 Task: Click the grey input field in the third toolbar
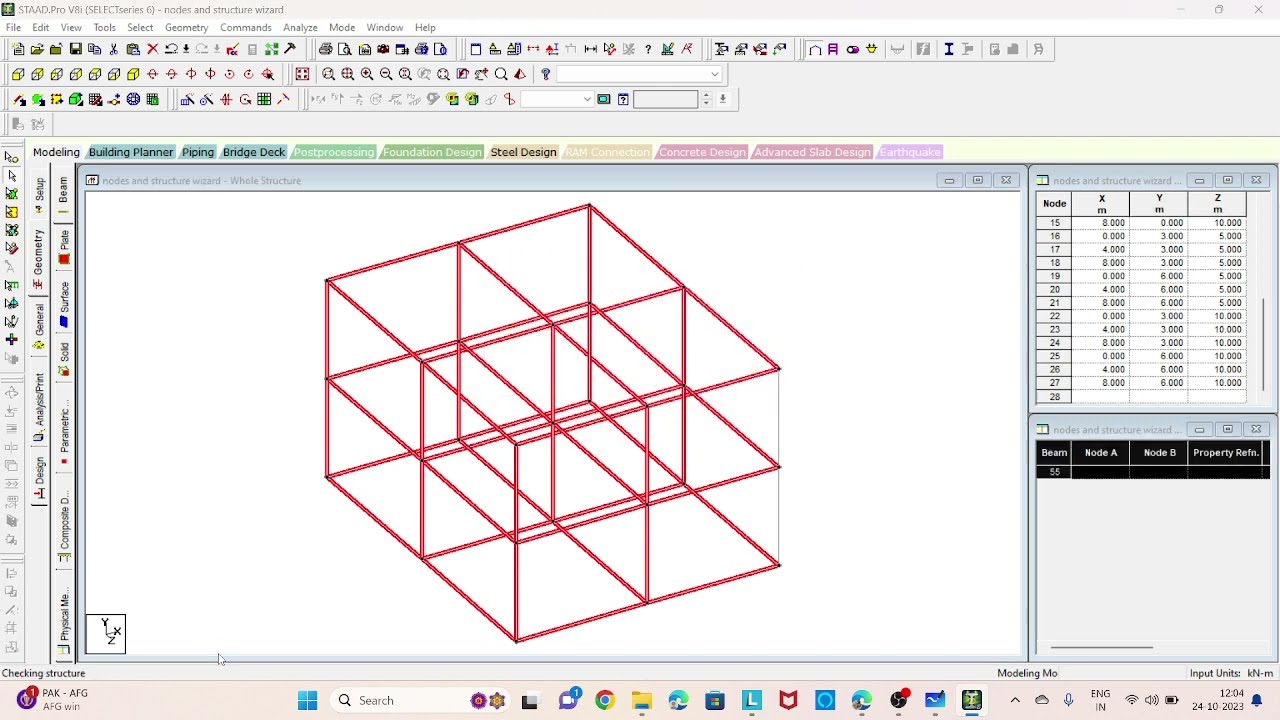pos(665,99)
